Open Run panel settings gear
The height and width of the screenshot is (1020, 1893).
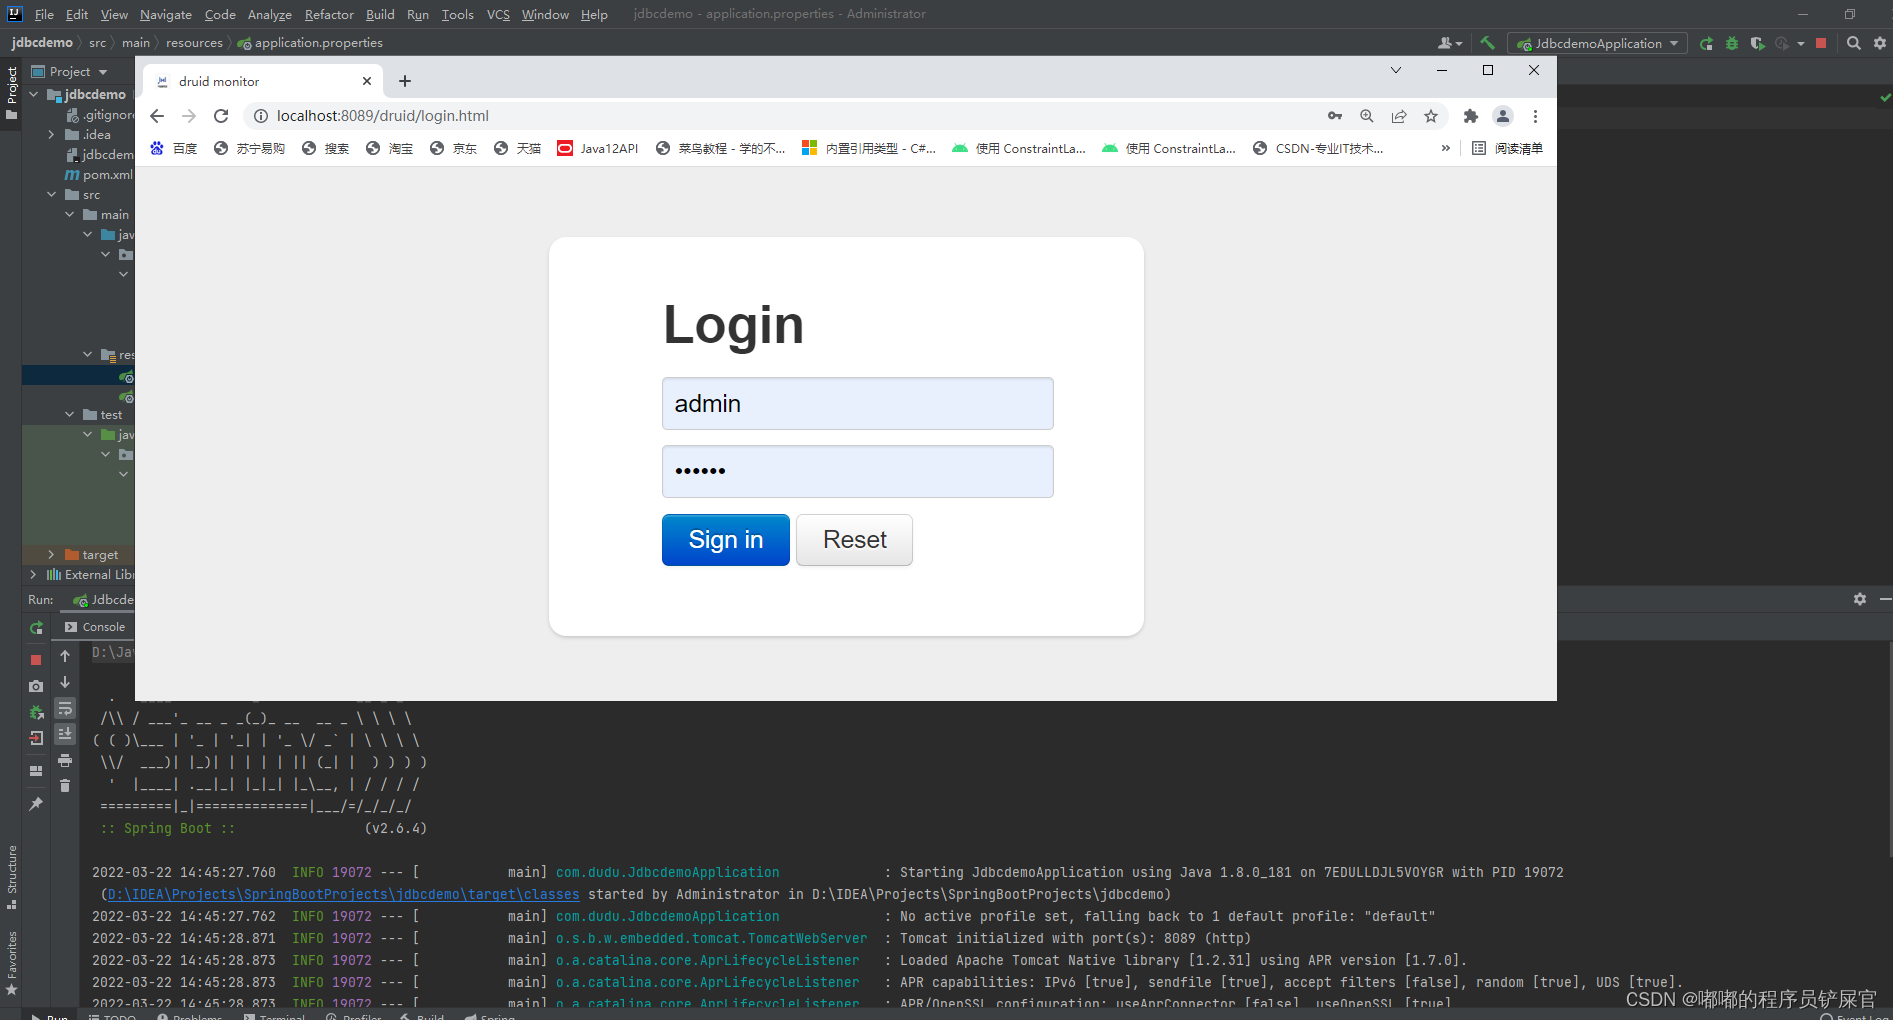[x=1860, y=599]
